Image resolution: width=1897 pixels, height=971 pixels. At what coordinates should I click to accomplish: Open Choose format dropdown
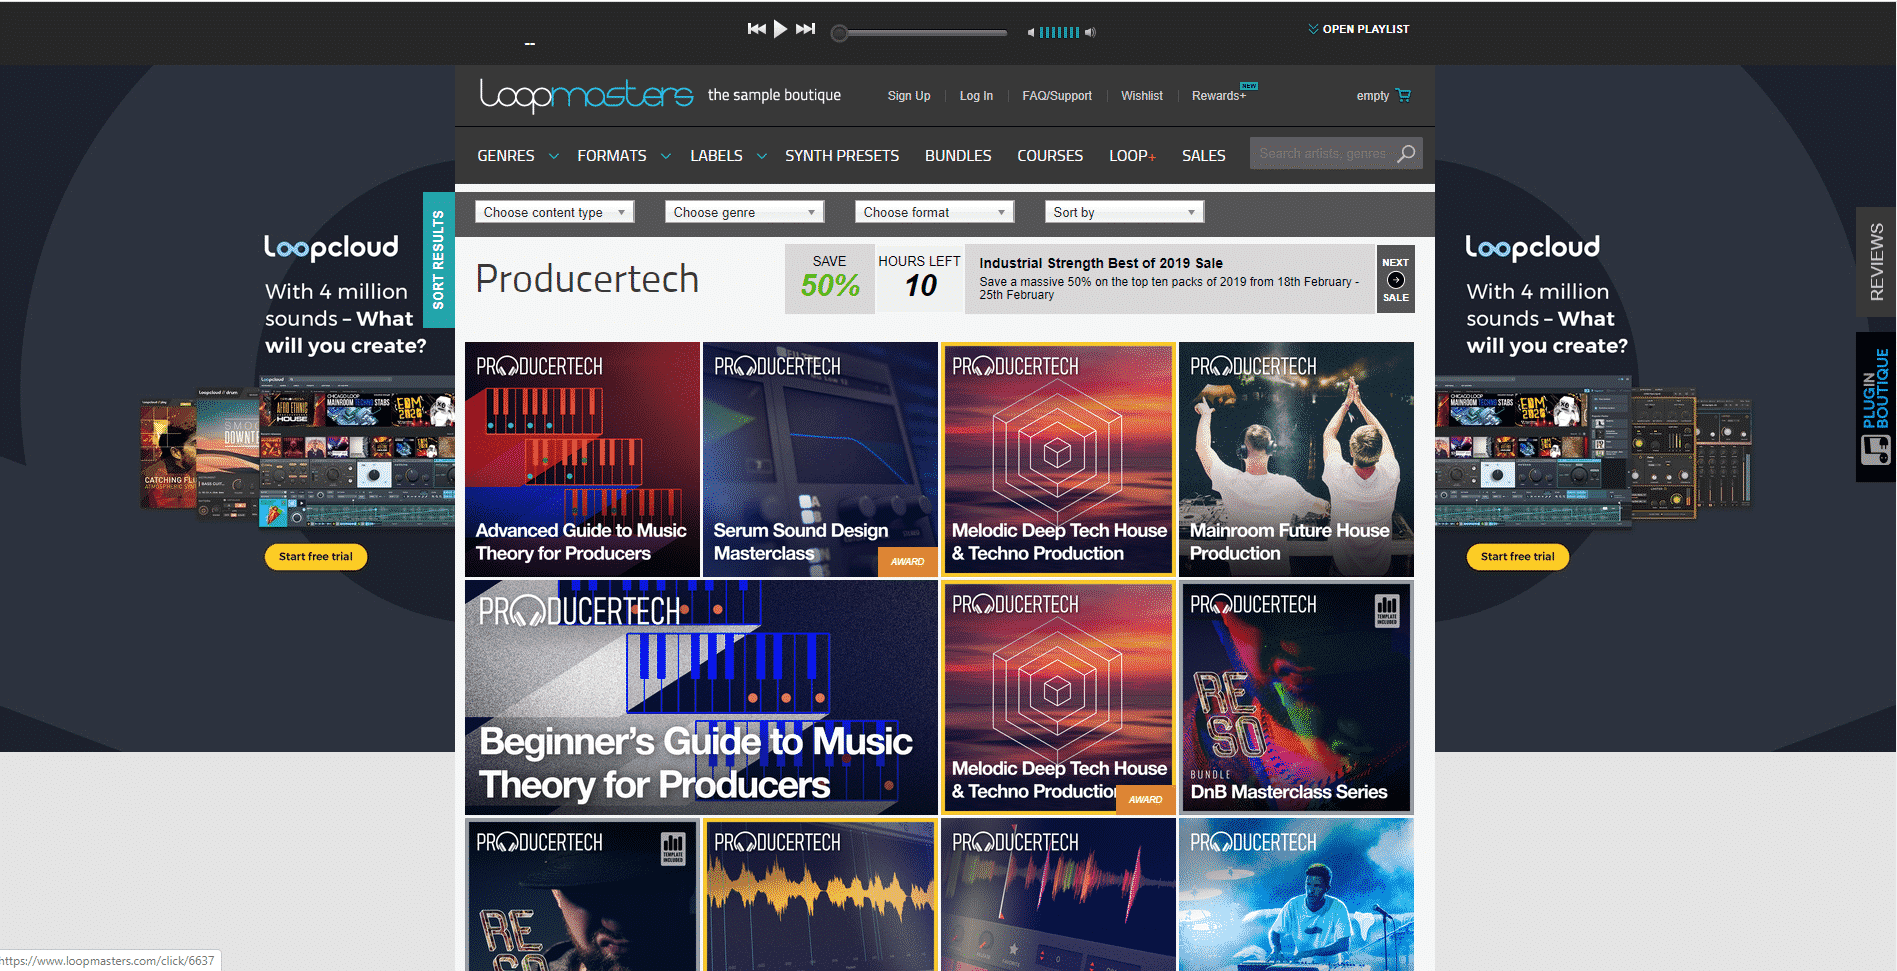[935, 212]
